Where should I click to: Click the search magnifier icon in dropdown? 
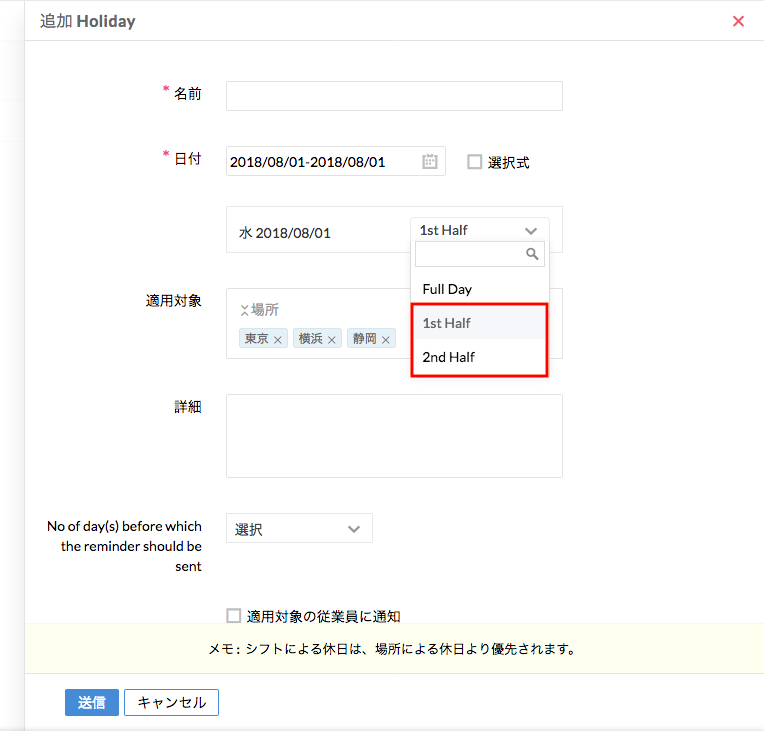coord(532,254)
